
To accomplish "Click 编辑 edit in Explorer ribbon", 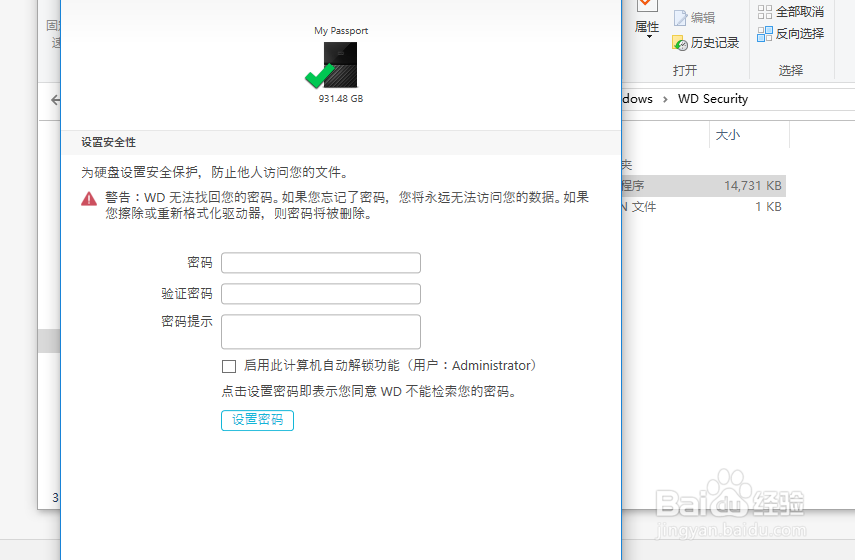I will [x=694, y=18].
